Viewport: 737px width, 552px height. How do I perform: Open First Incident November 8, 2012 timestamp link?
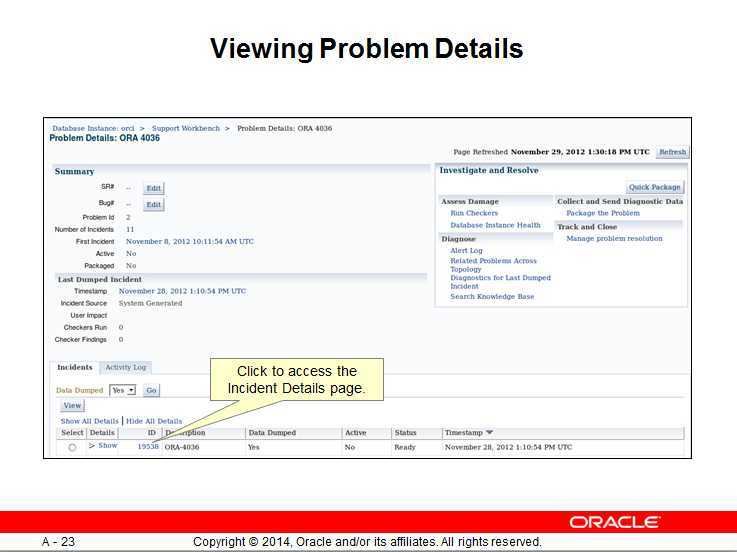point(190,241)
